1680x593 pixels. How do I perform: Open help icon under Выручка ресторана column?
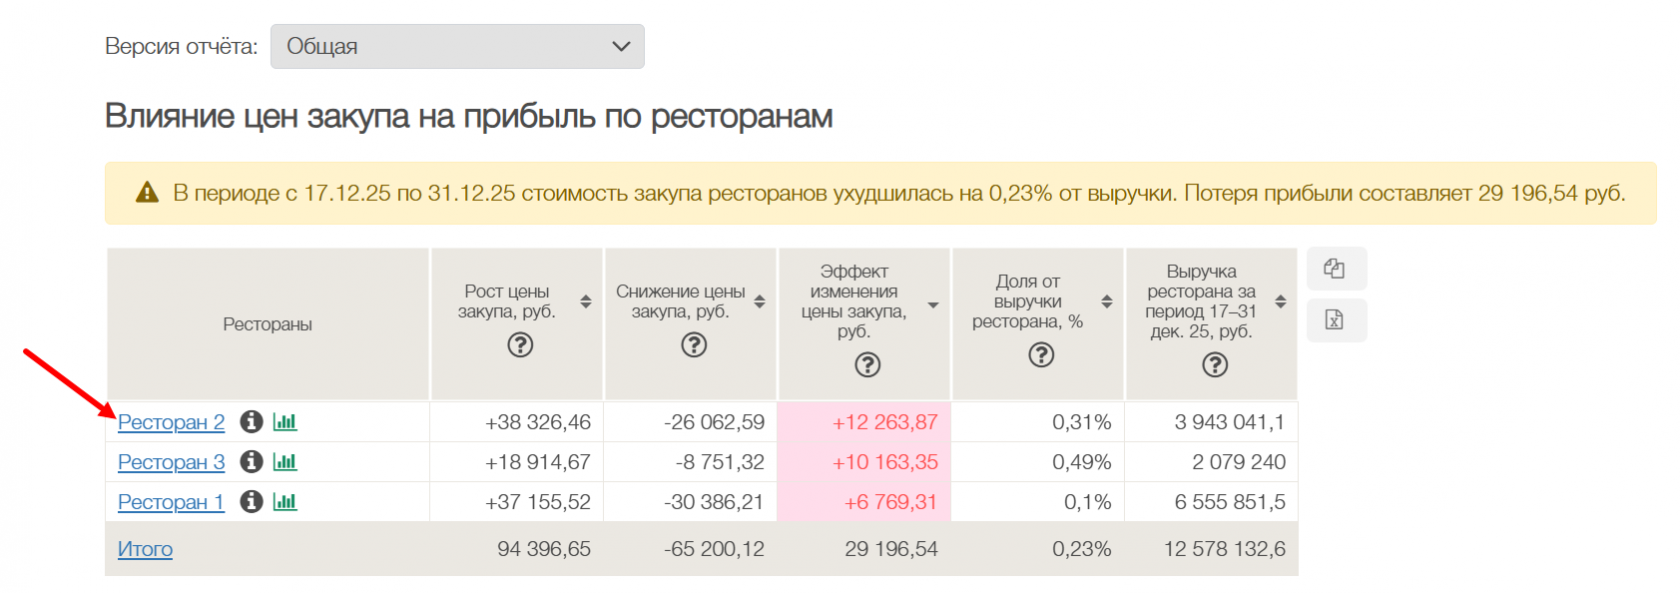coord(1215,365)
